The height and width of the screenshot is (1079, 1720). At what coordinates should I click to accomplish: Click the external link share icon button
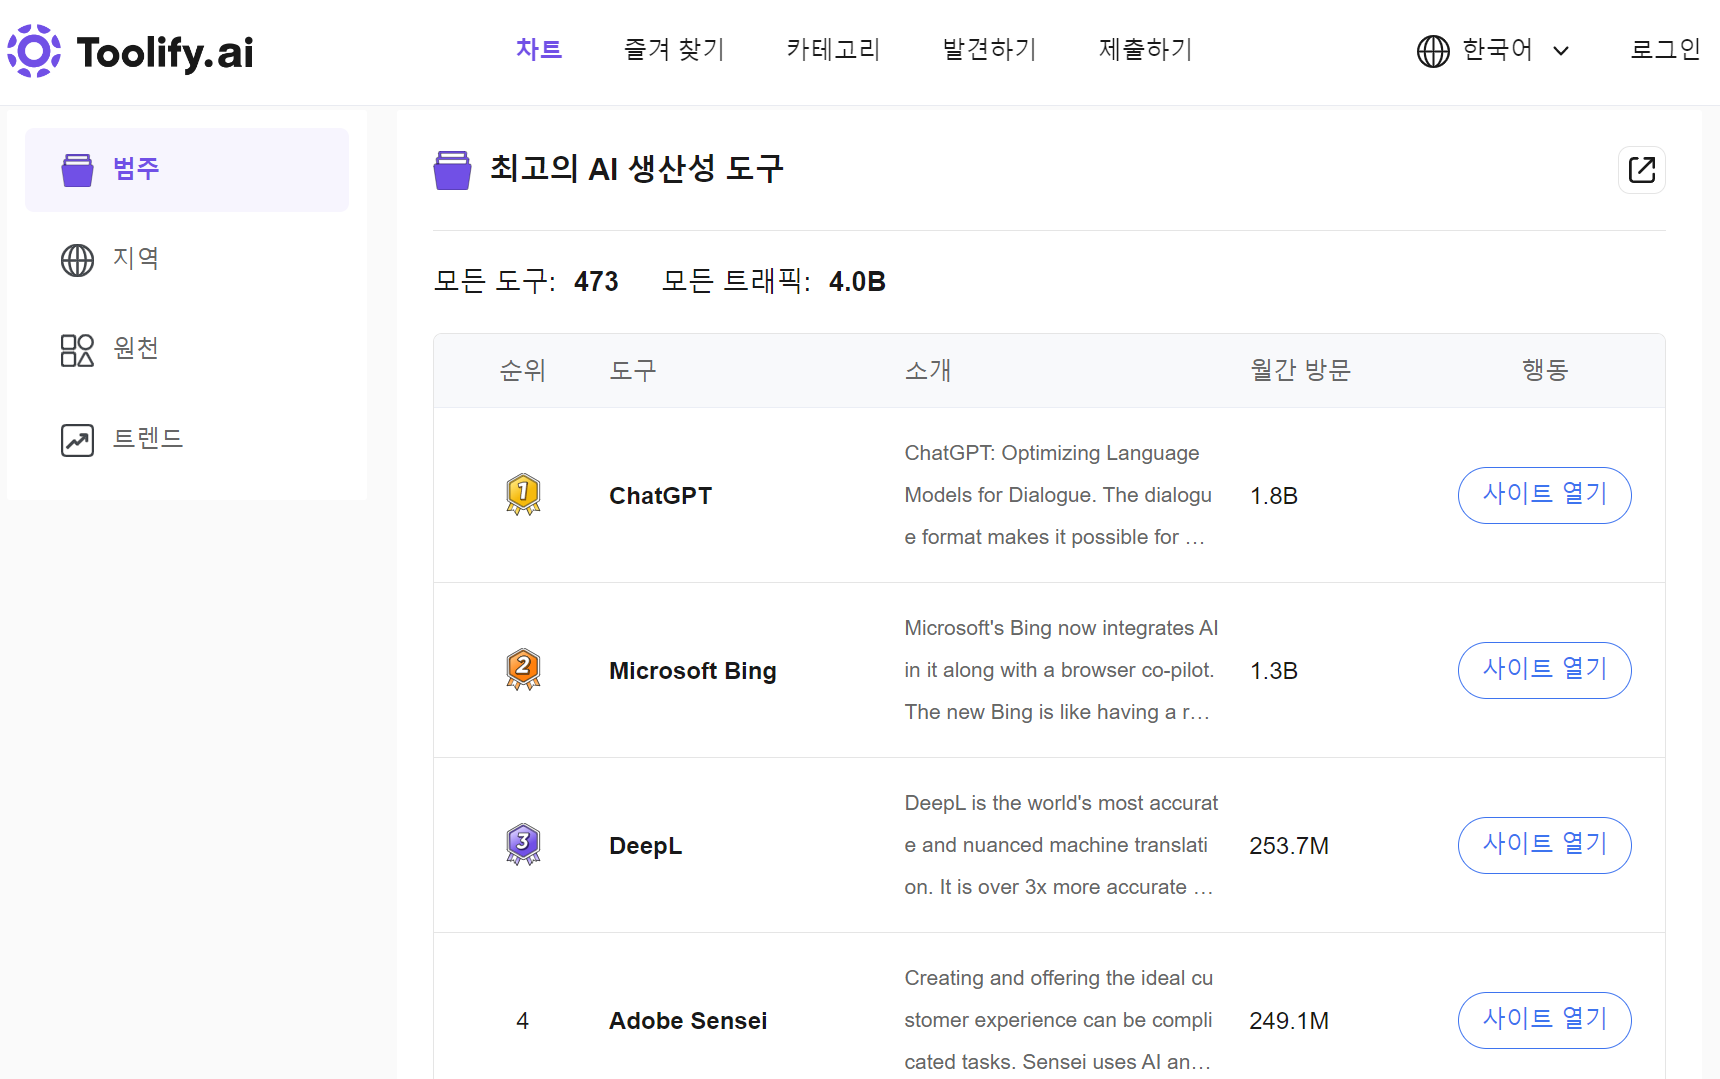1641,170
